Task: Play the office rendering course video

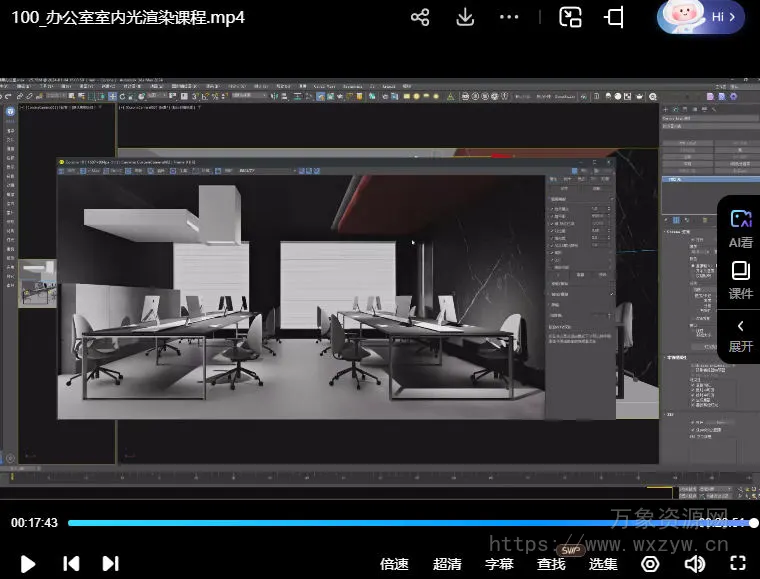Action: point(28,564)
